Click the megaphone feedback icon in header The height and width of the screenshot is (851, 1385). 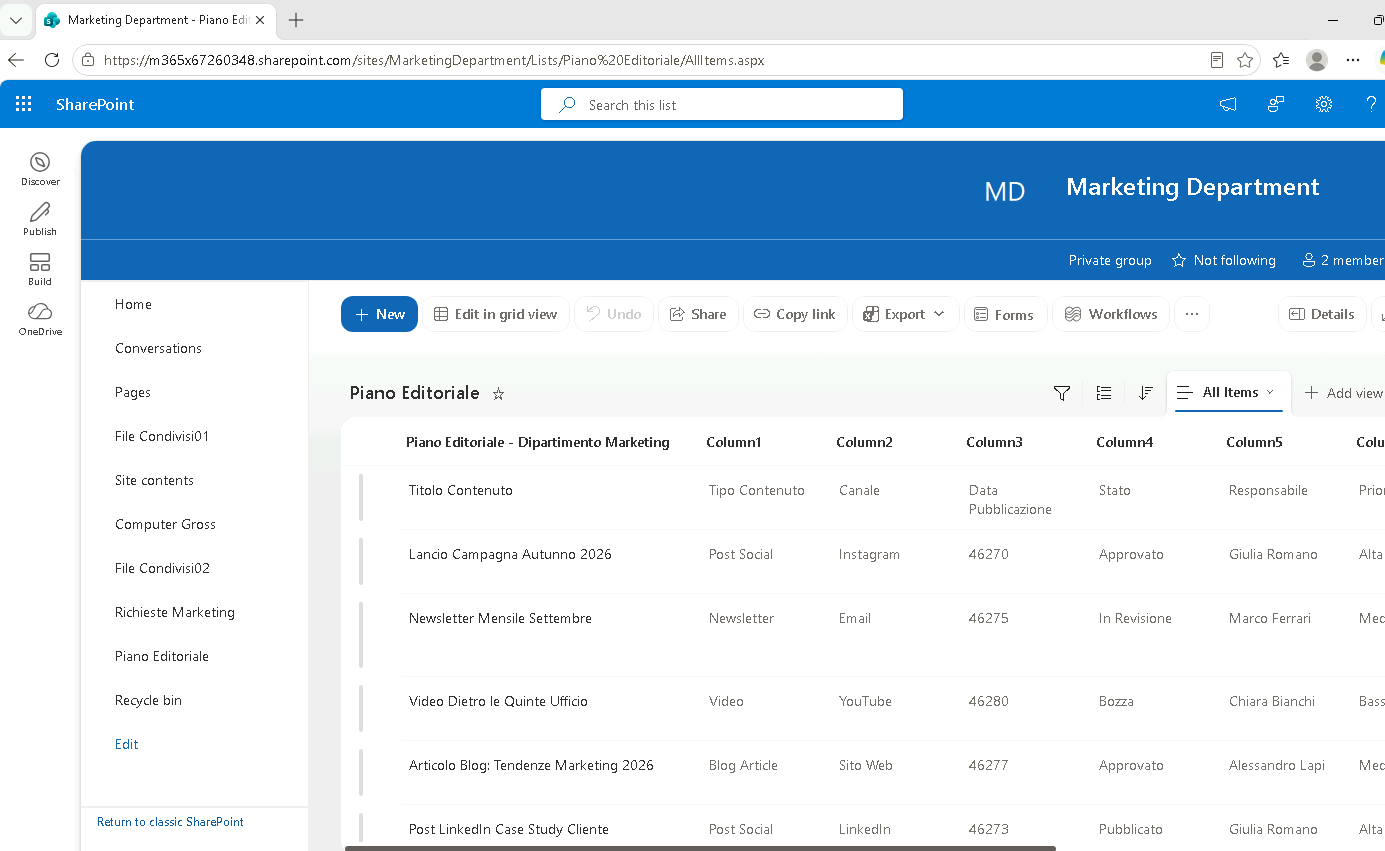click(x=1228, y=104)
